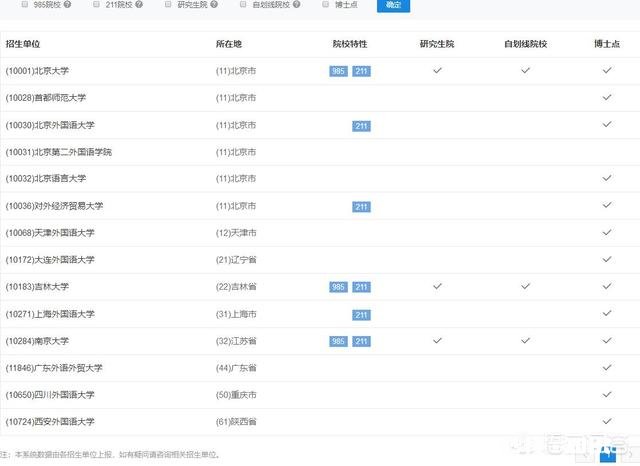Click the 985 badge in 北京大学 row

pyautogui.click(x=338, y=71)
